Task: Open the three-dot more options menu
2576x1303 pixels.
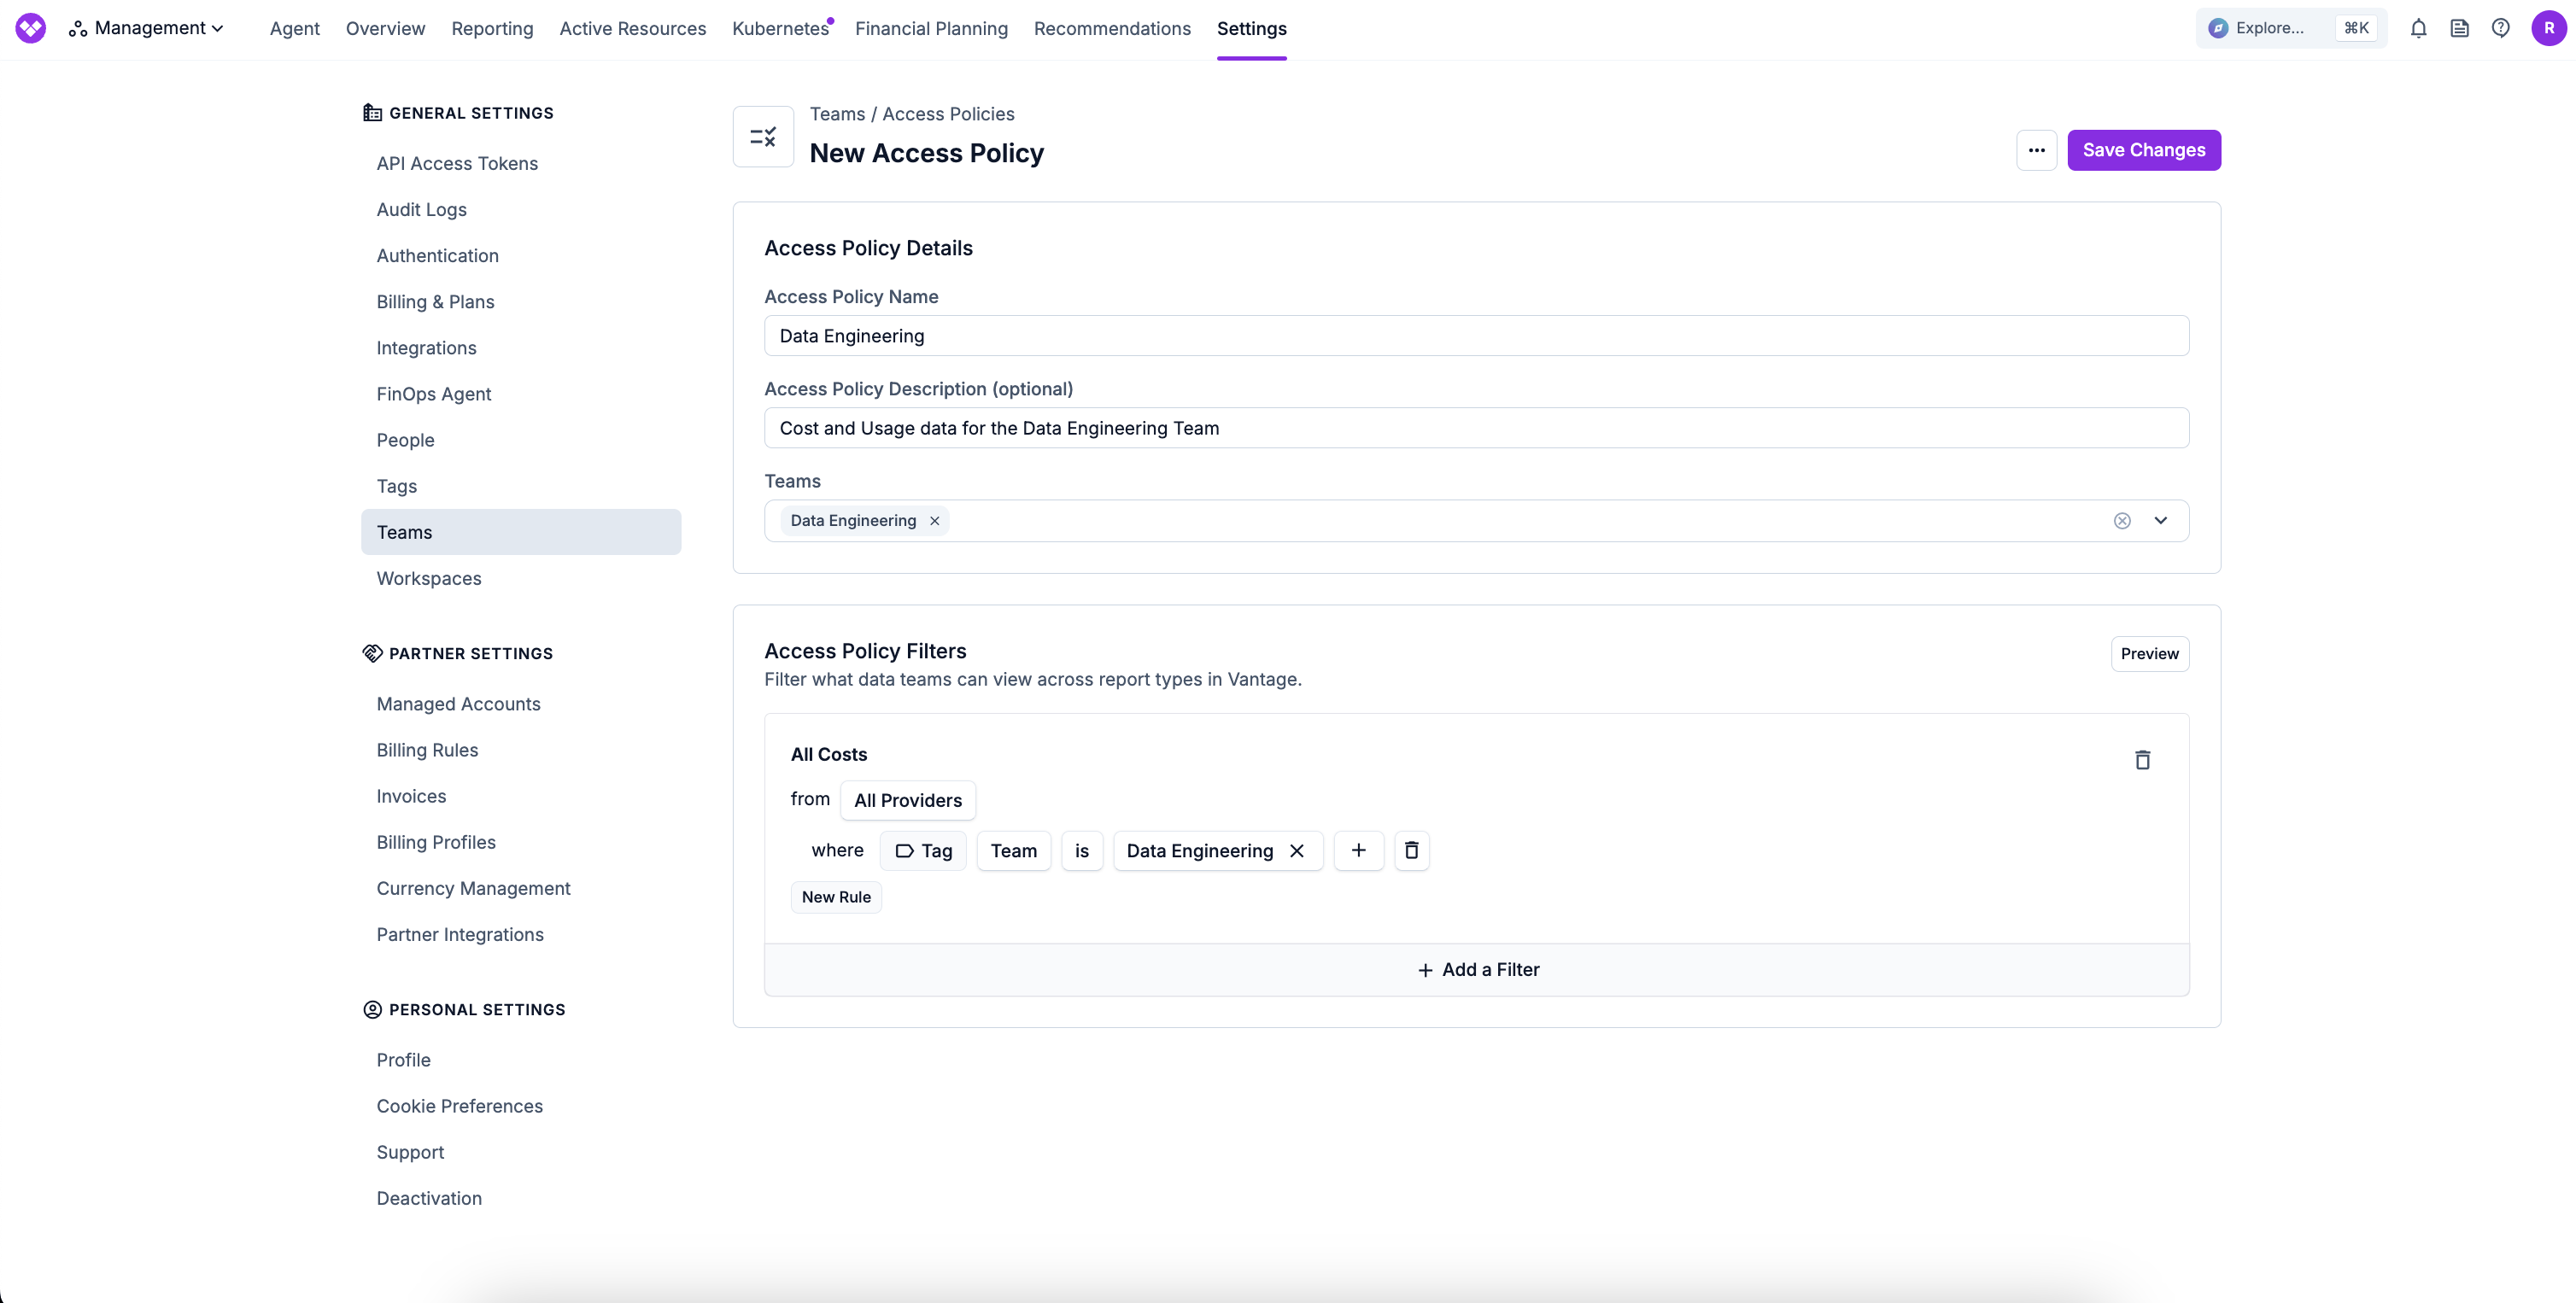Action: pyautogui.click(x=2036, y=150)
